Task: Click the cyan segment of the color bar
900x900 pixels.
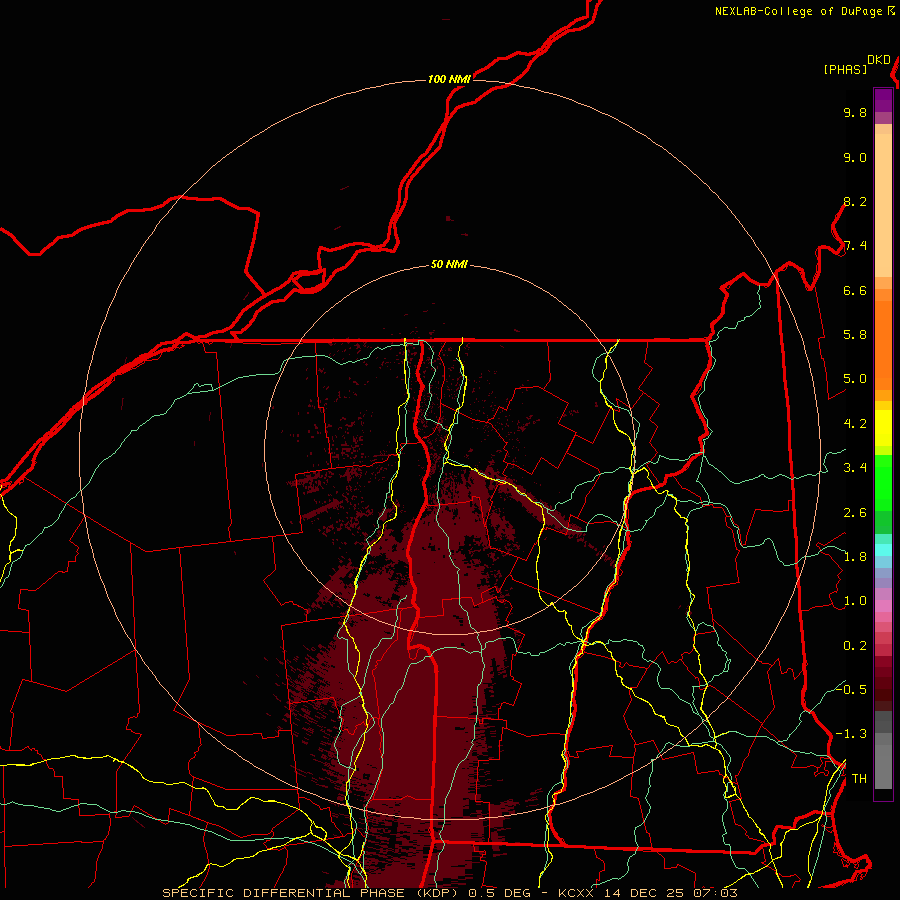Action: [x=883, y=550]
